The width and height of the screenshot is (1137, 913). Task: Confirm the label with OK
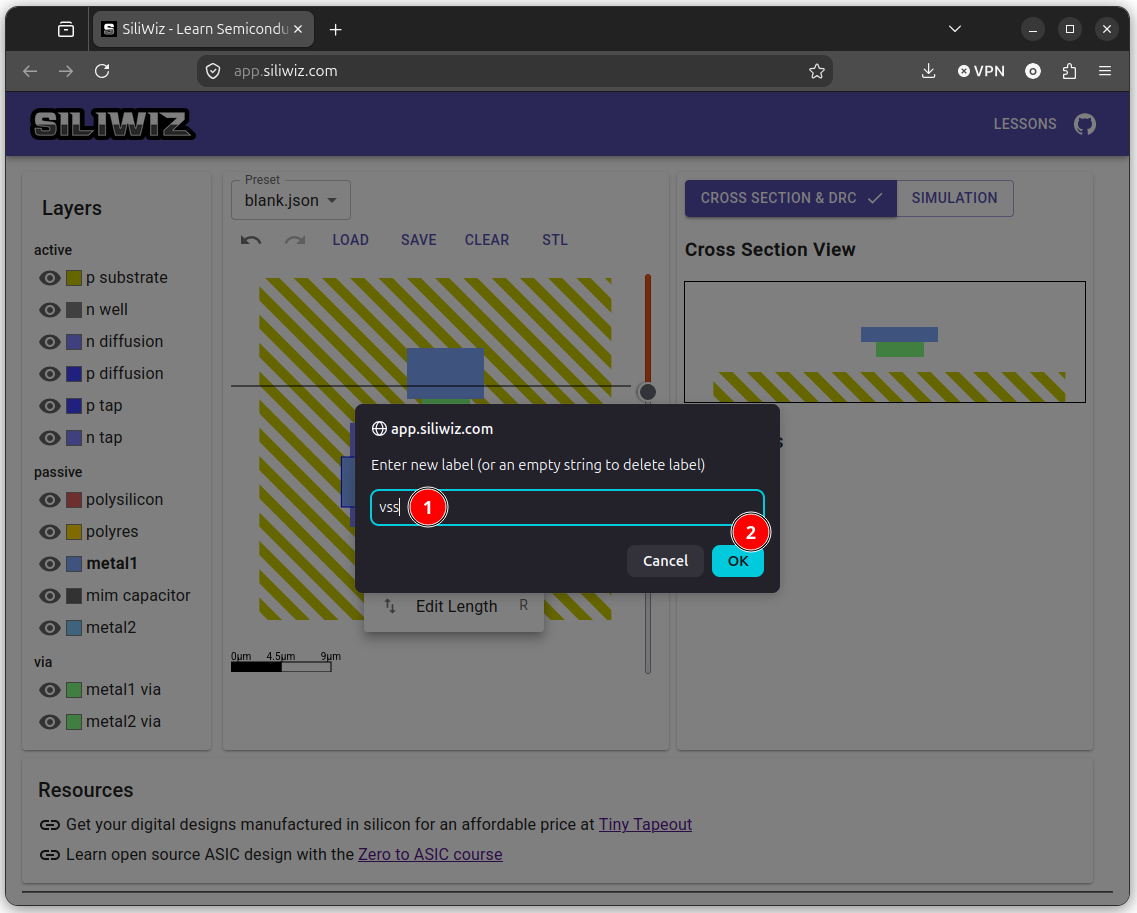pyautogui.click(x=737, y=561)
